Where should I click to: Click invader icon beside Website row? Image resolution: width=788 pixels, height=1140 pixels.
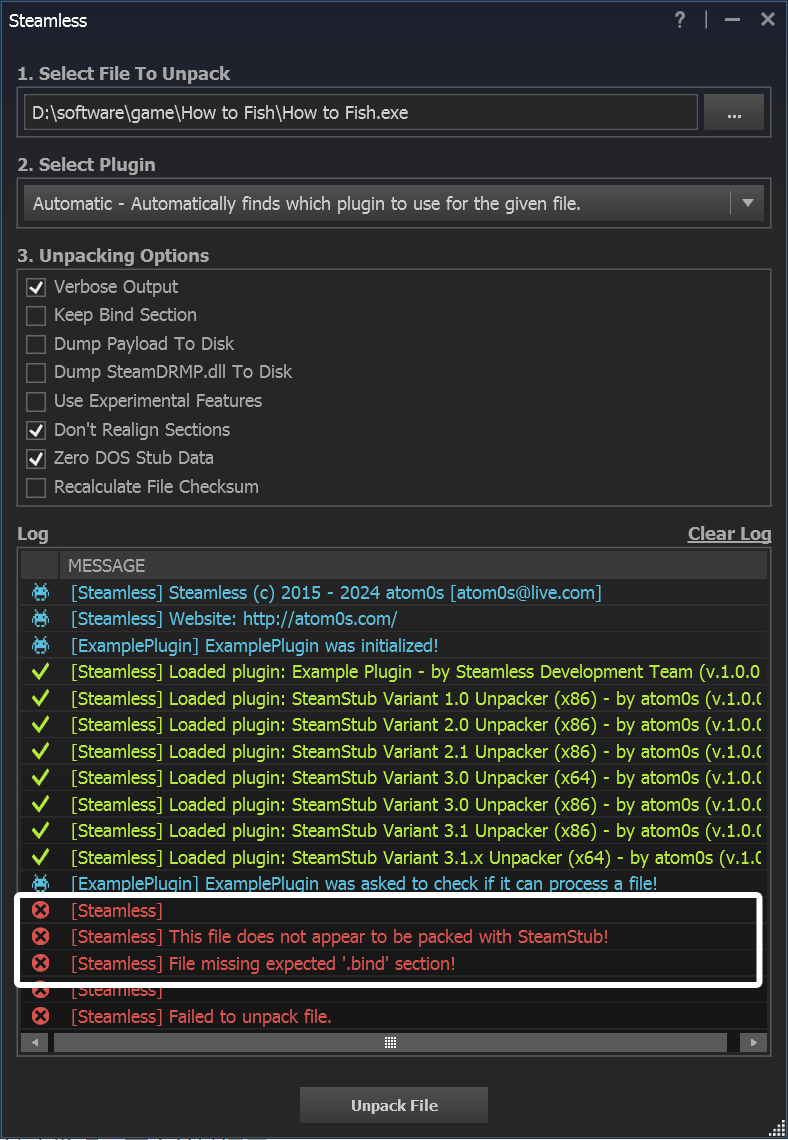pyautogui.click(x=41, y=619)
